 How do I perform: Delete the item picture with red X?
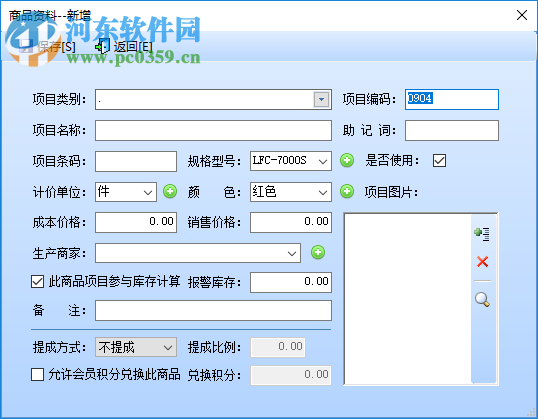482,261
